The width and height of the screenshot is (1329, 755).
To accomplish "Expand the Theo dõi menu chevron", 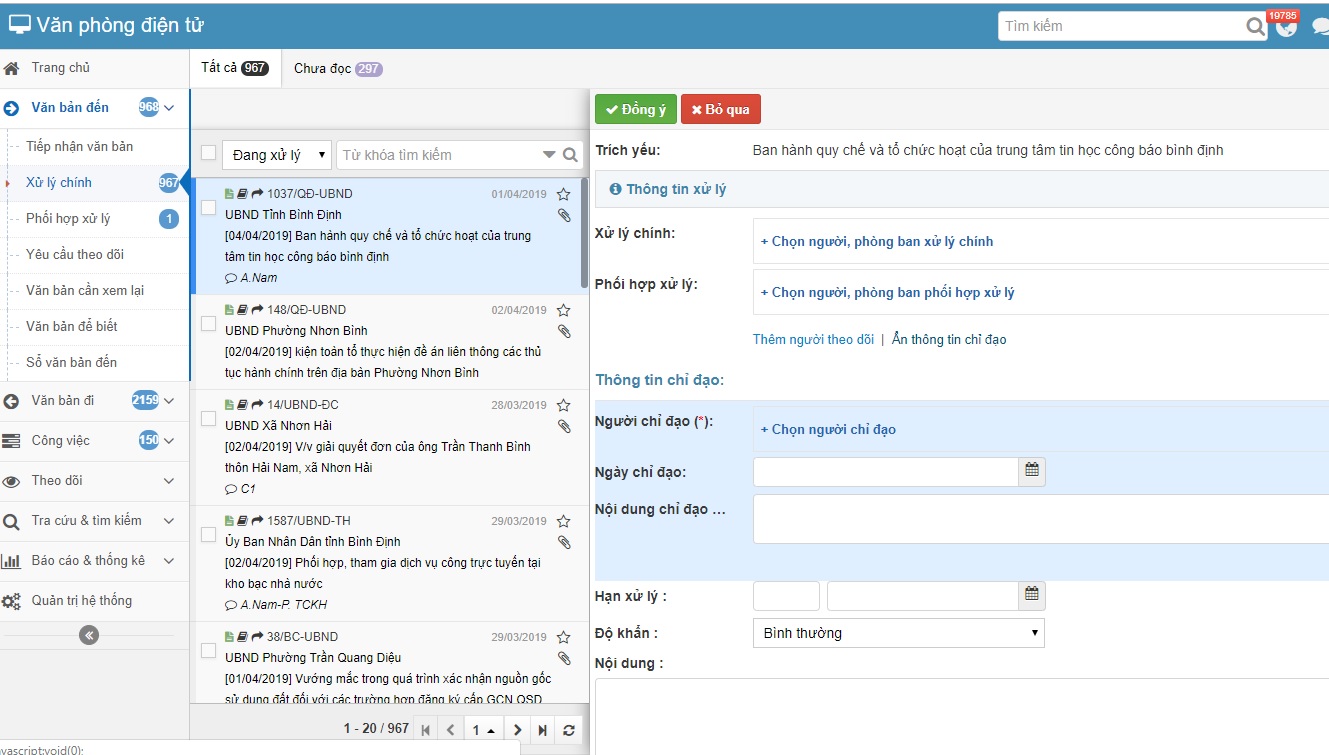I will point(169,481).
